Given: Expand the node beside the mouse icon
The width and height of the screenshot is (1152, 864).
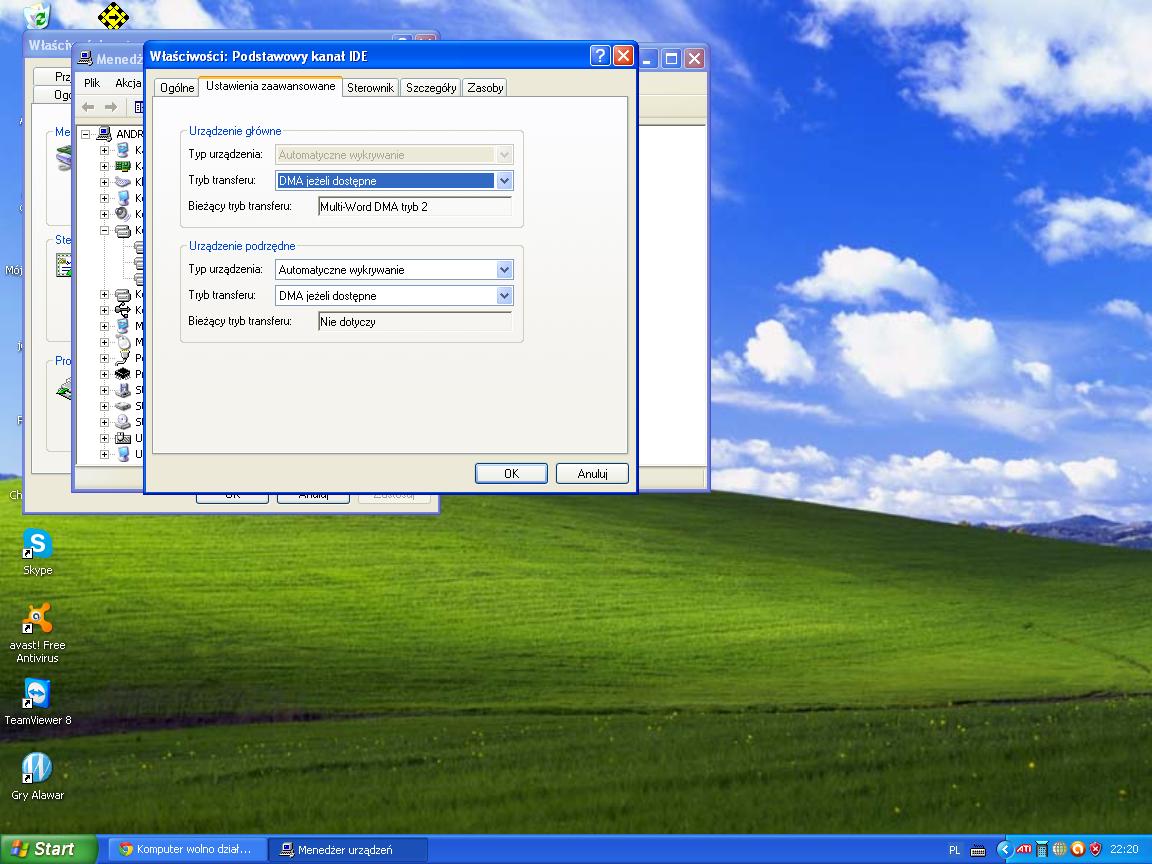Looking at the screenshot, I should tap(104, 342).
